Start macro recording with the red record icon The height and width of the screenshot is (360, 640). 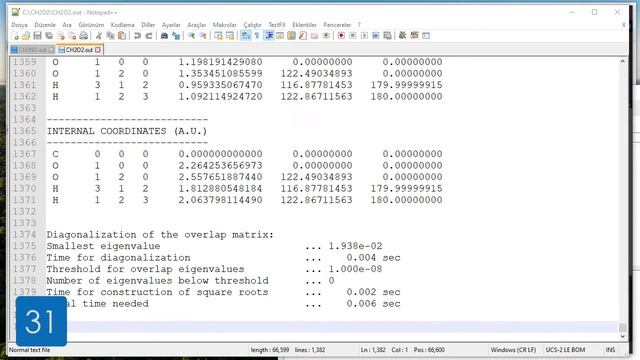(341, 36)
